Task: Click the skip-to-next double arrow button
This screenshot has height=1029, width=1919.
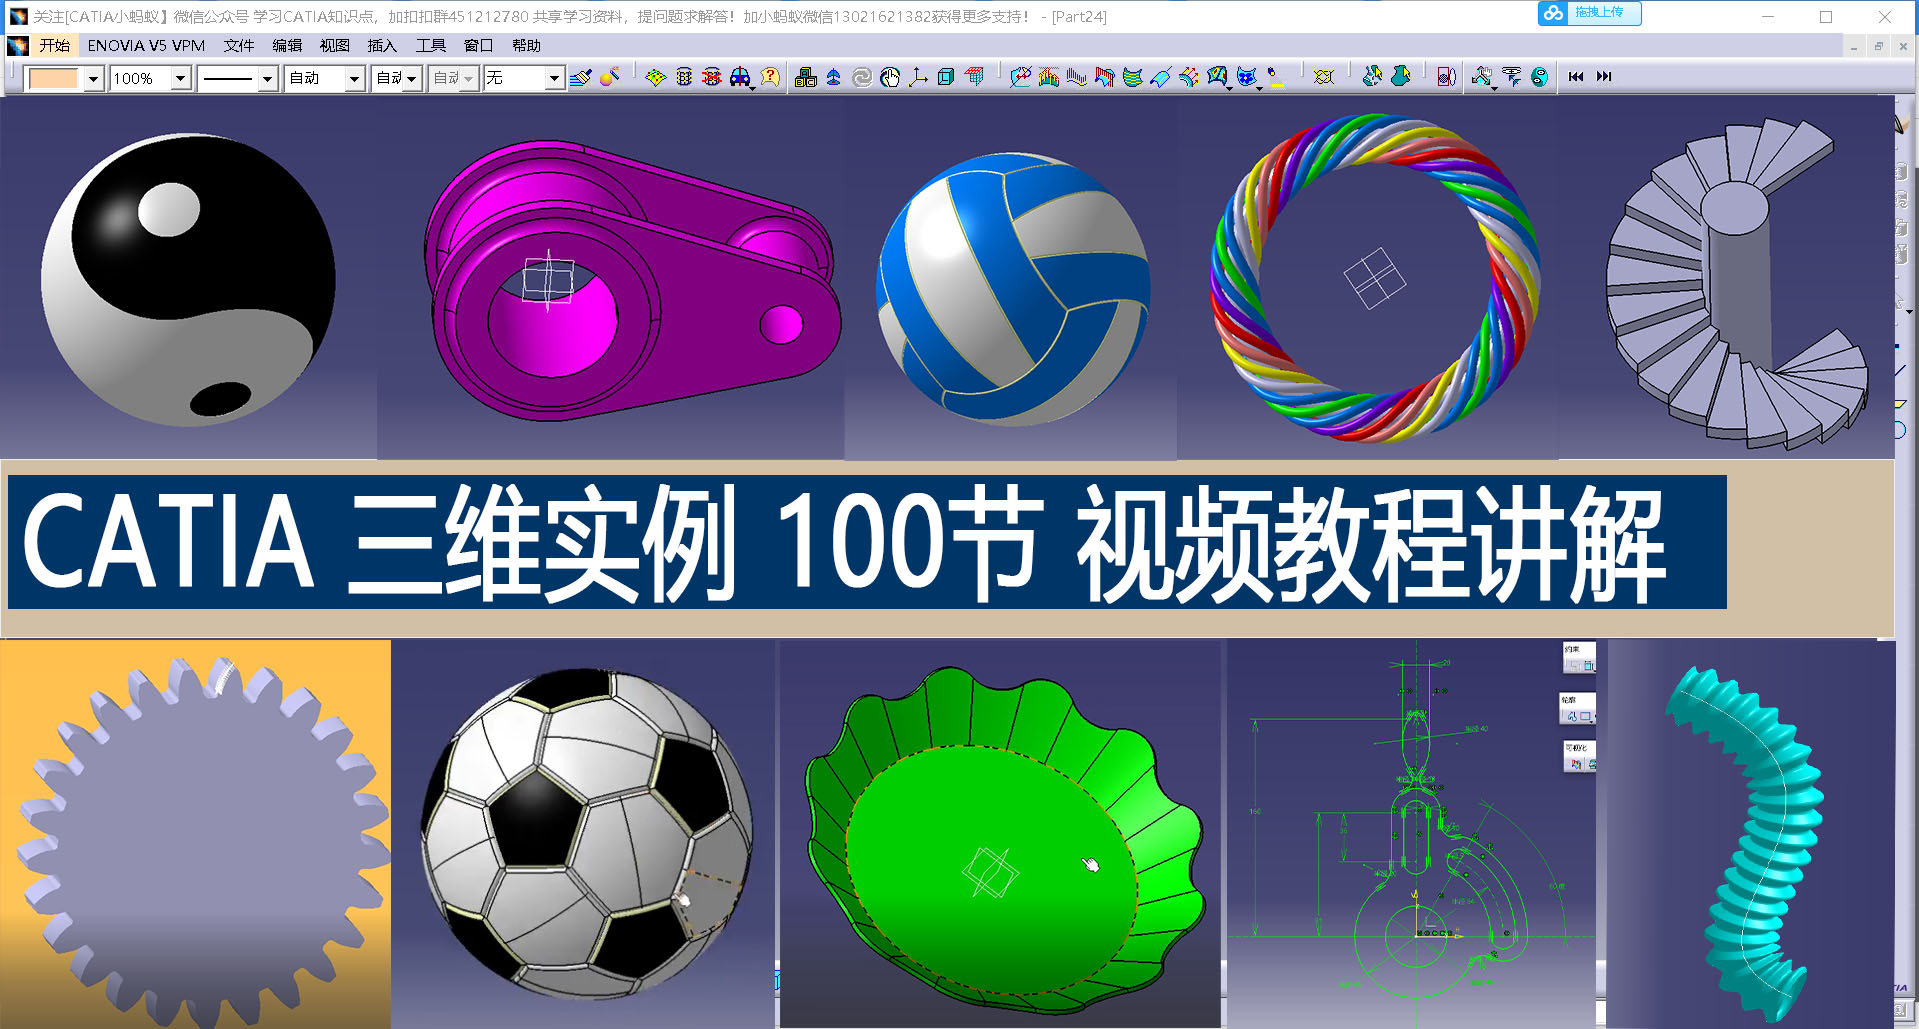Action: (1604, 77)
